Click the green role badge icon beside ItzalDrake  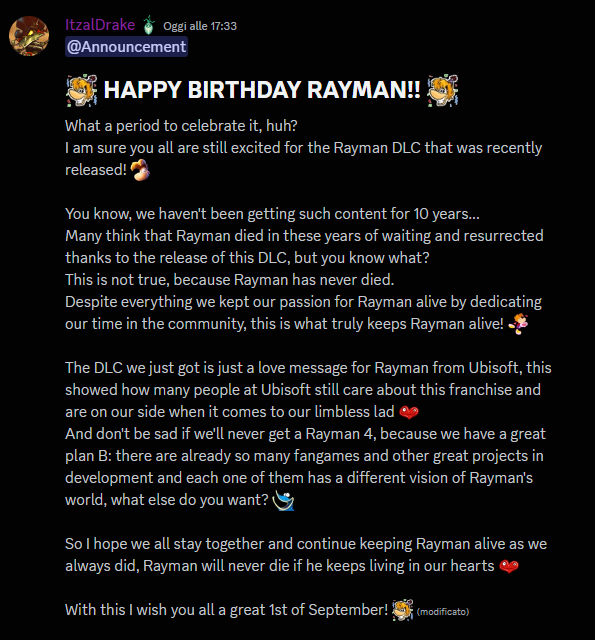coord(149,25)
